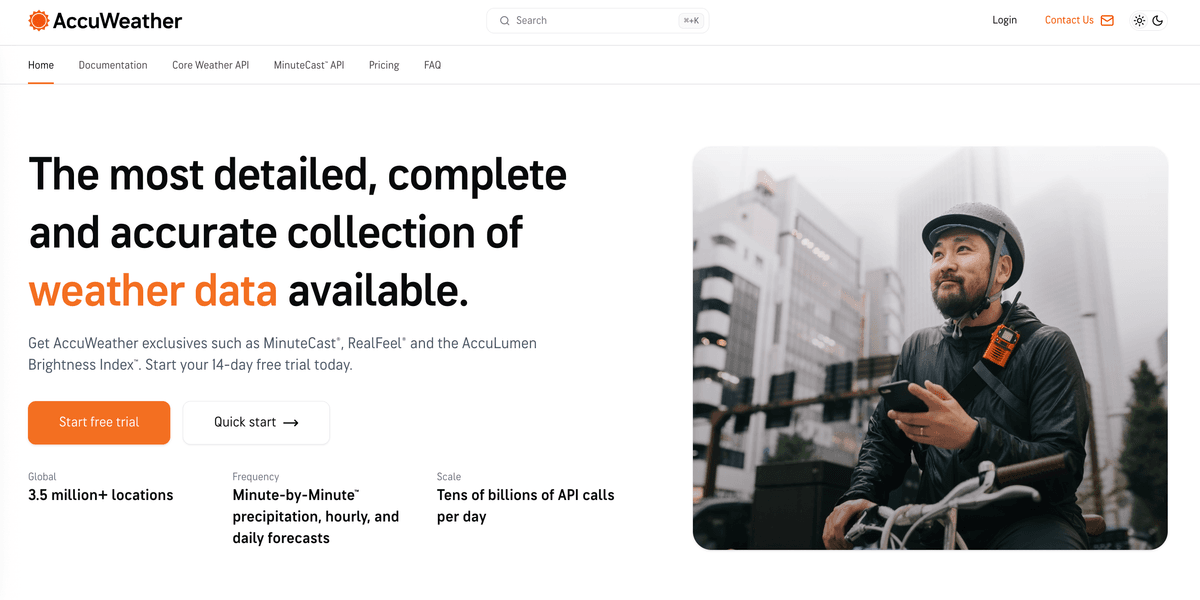Click the search magnifier icon

(x=505, y=20)
